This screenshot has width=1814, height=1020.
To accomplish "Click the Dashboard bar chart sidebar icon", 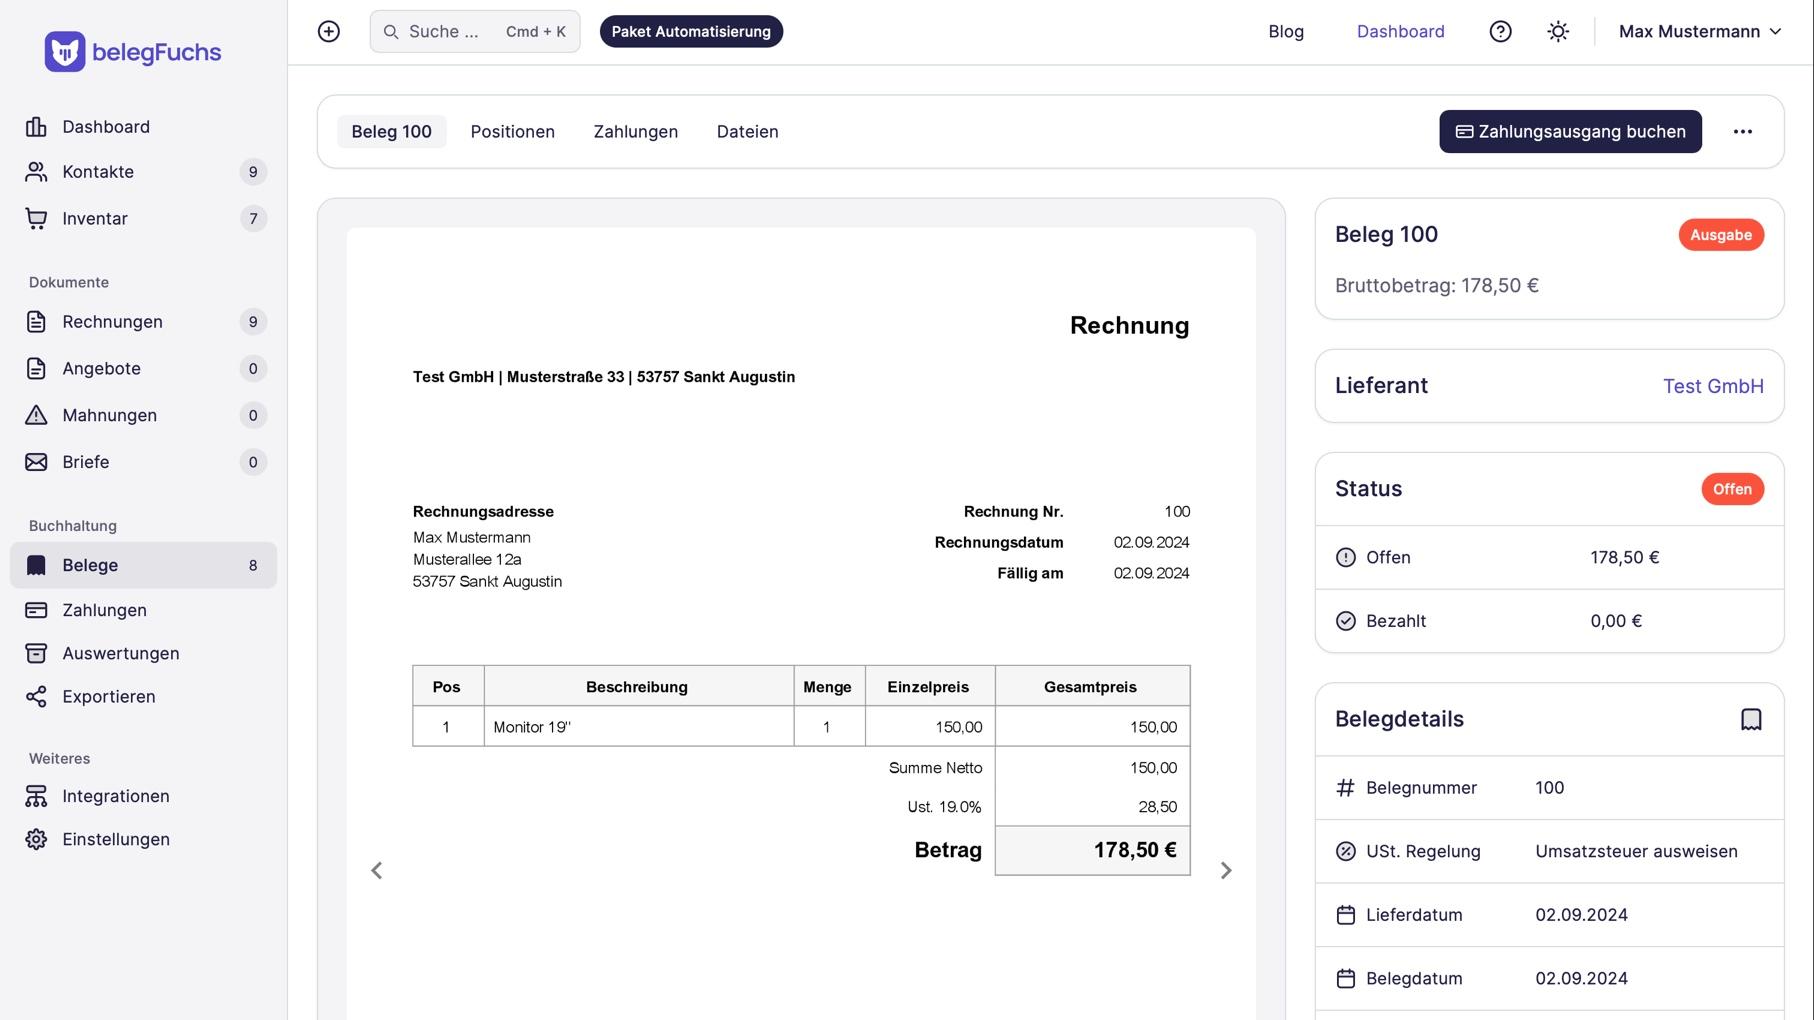I will [x=36, y=126].
